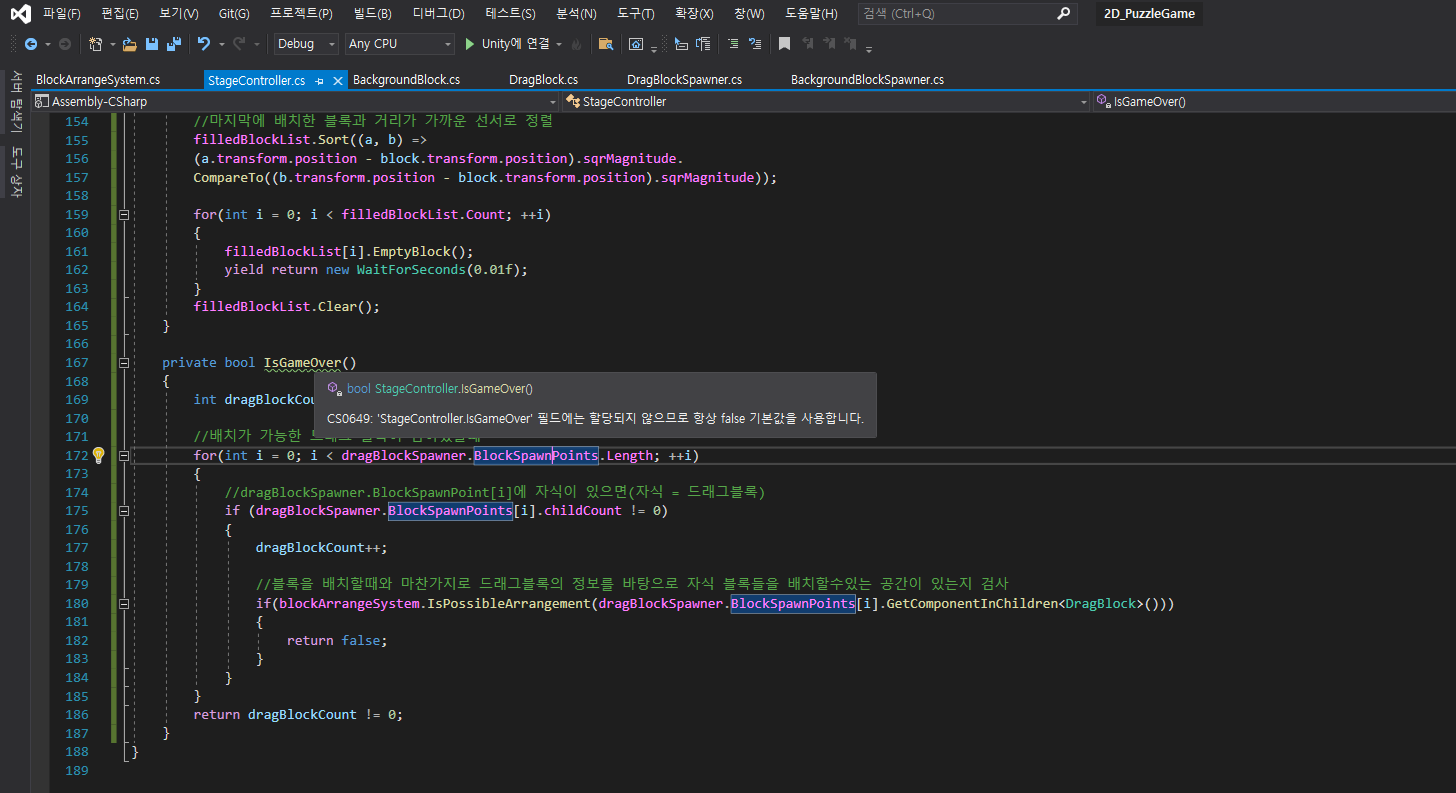The width and height of the screenshot is (1456, 793).
Task: Open the 서버 탐색기 side panel tab
Action: coord(15,102)
